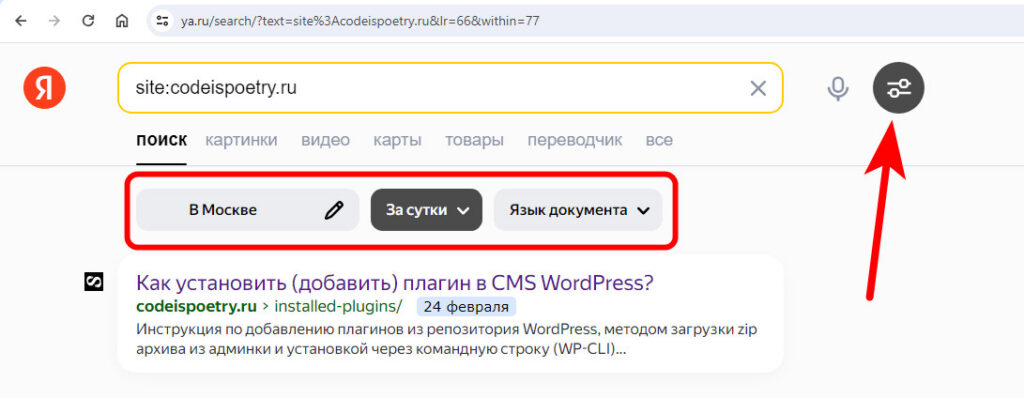Viewport: 1024px width, 398px height.
Task: Open result Как установить плагин в CMS WordPress
Action: pos(395,283)
